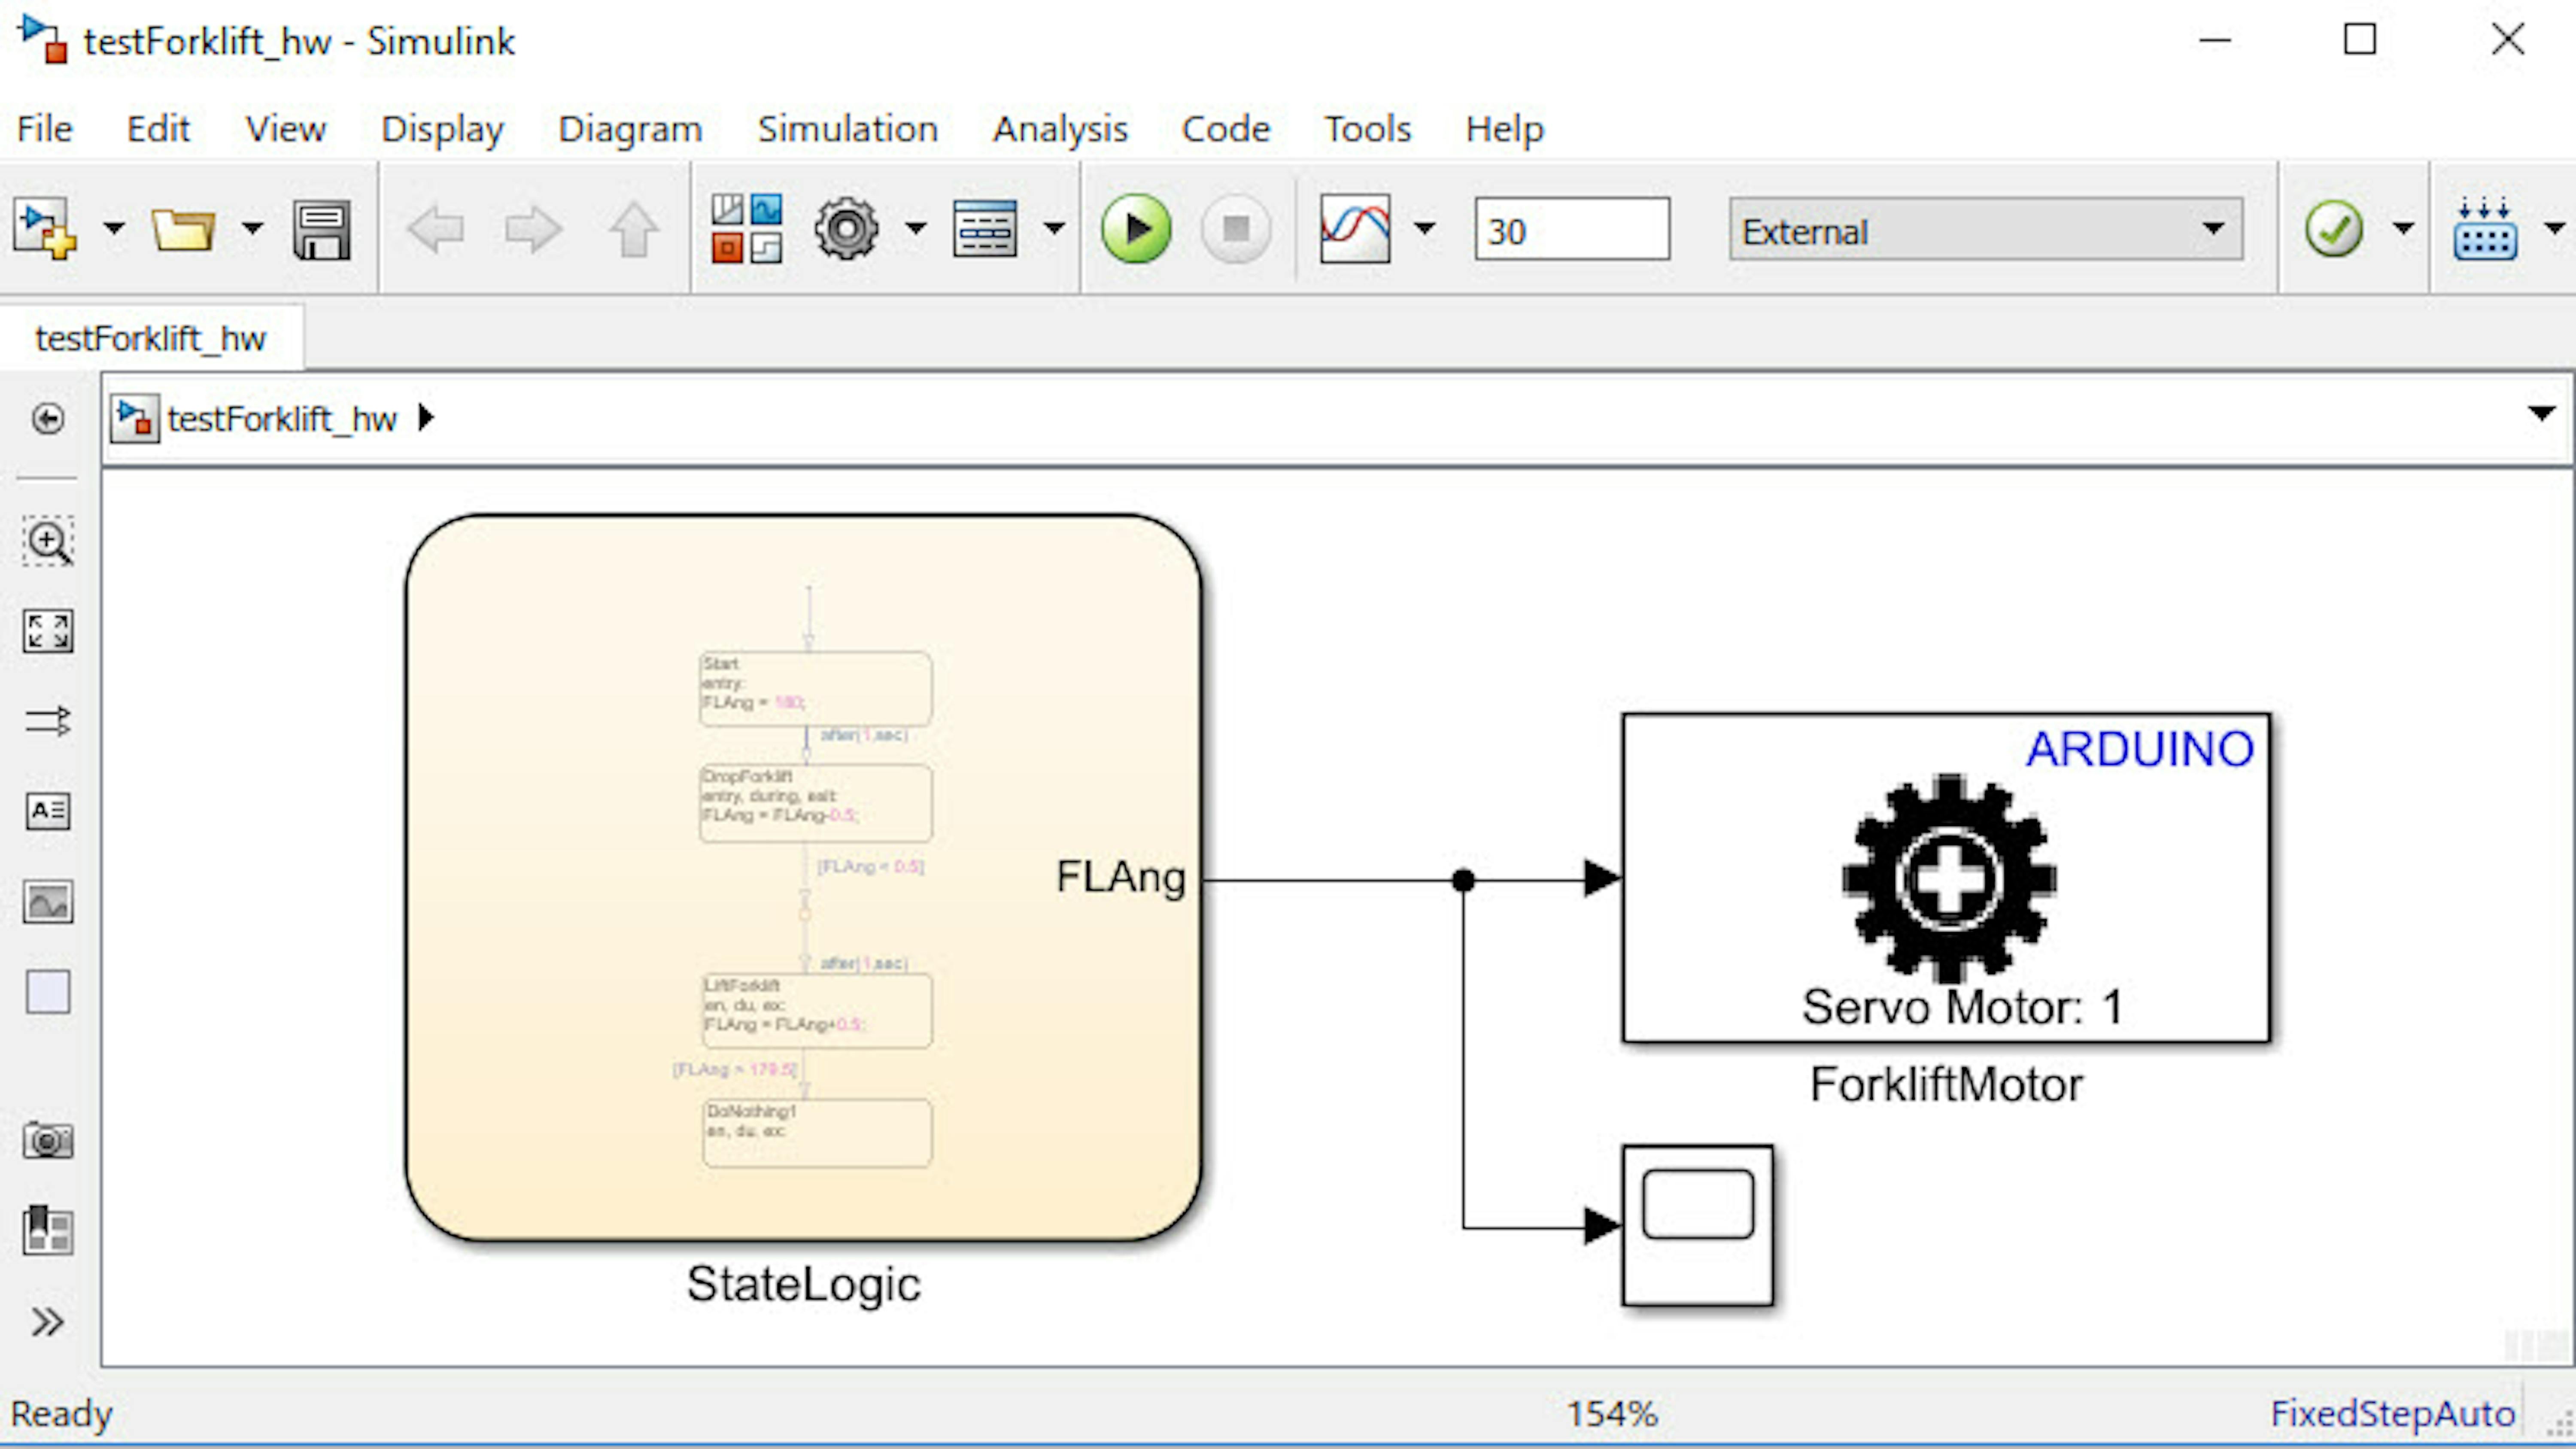Select the ForkliftMotor Servo block
This screenshot has height=1449, width=2576.
tap(1946, 878)
